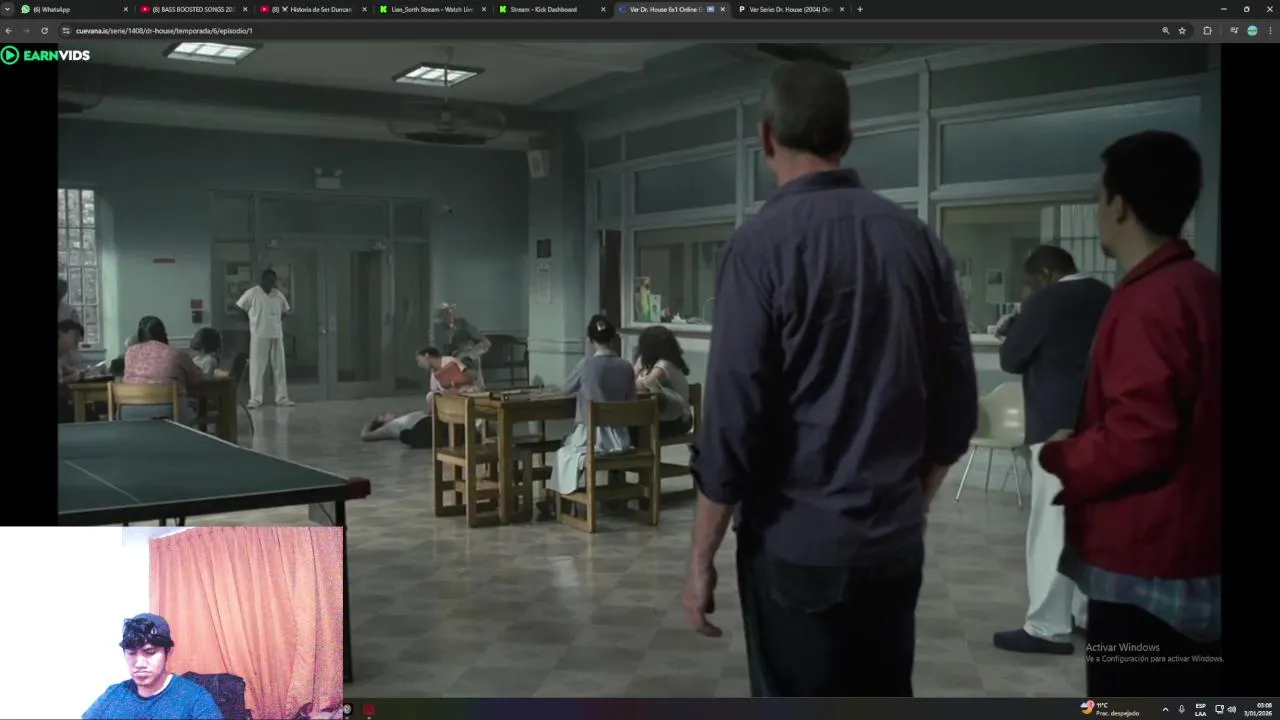Open the network icon in system tray
The height and width of the screenshot is (720, 1280).
[x=1219, y=709]
